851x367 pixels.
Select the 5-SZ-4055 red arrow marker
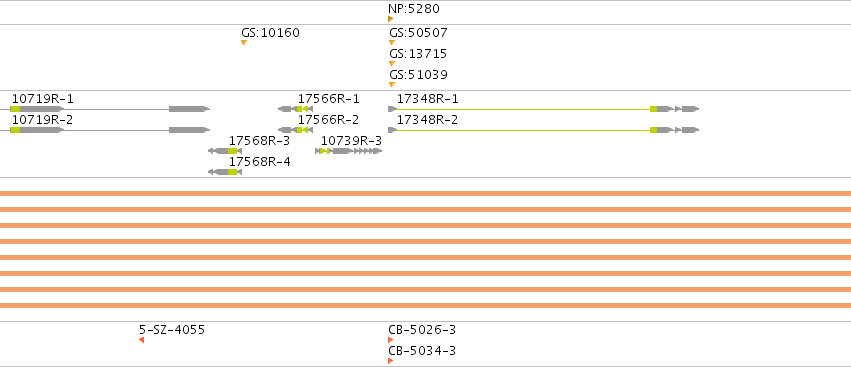click(x=142, y=340)
